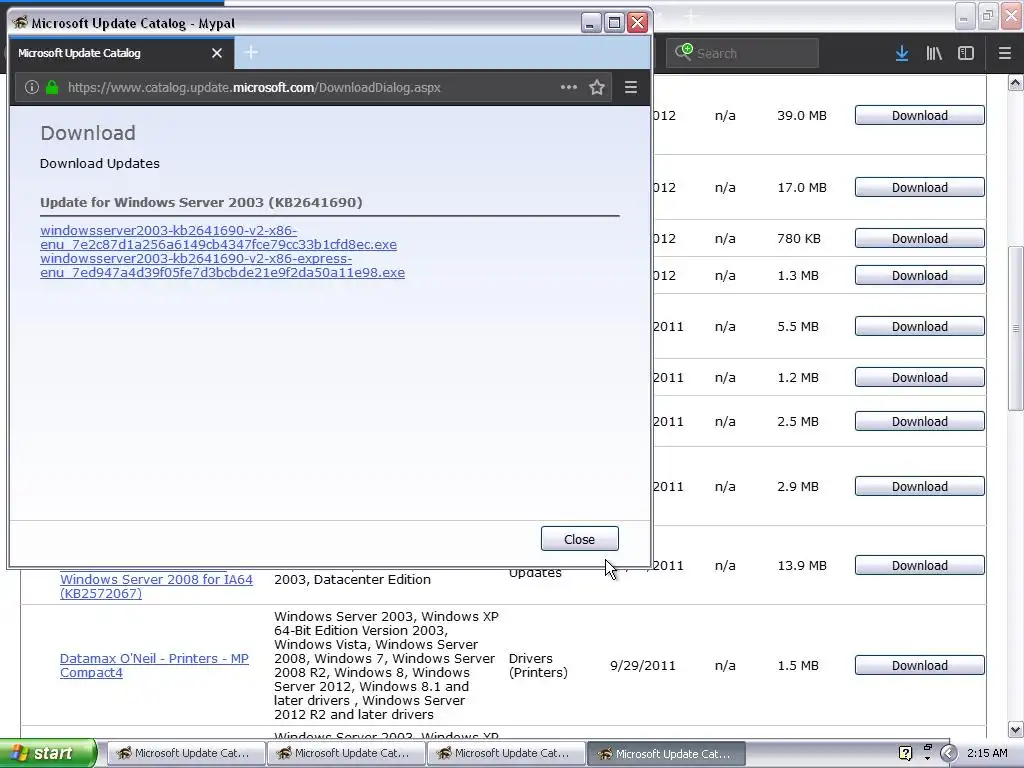This screenshot has width=1024, height=768.
Task: Click the restore button of background window
Action: [x=987, y=16]
